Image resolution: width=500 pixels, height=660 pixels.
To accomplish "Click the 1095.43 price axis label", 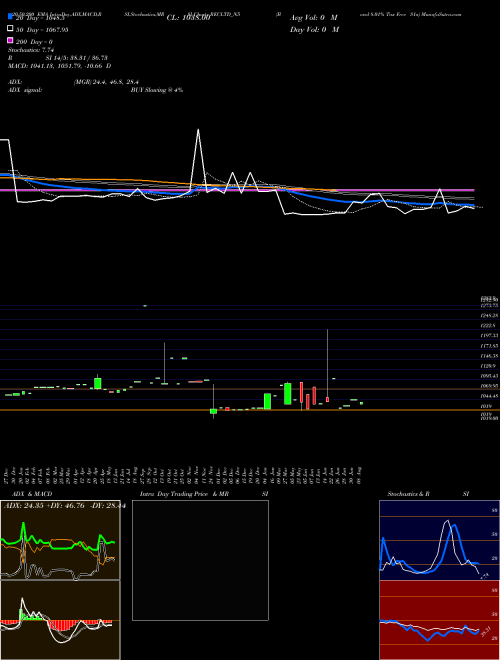I will [489, 376].
